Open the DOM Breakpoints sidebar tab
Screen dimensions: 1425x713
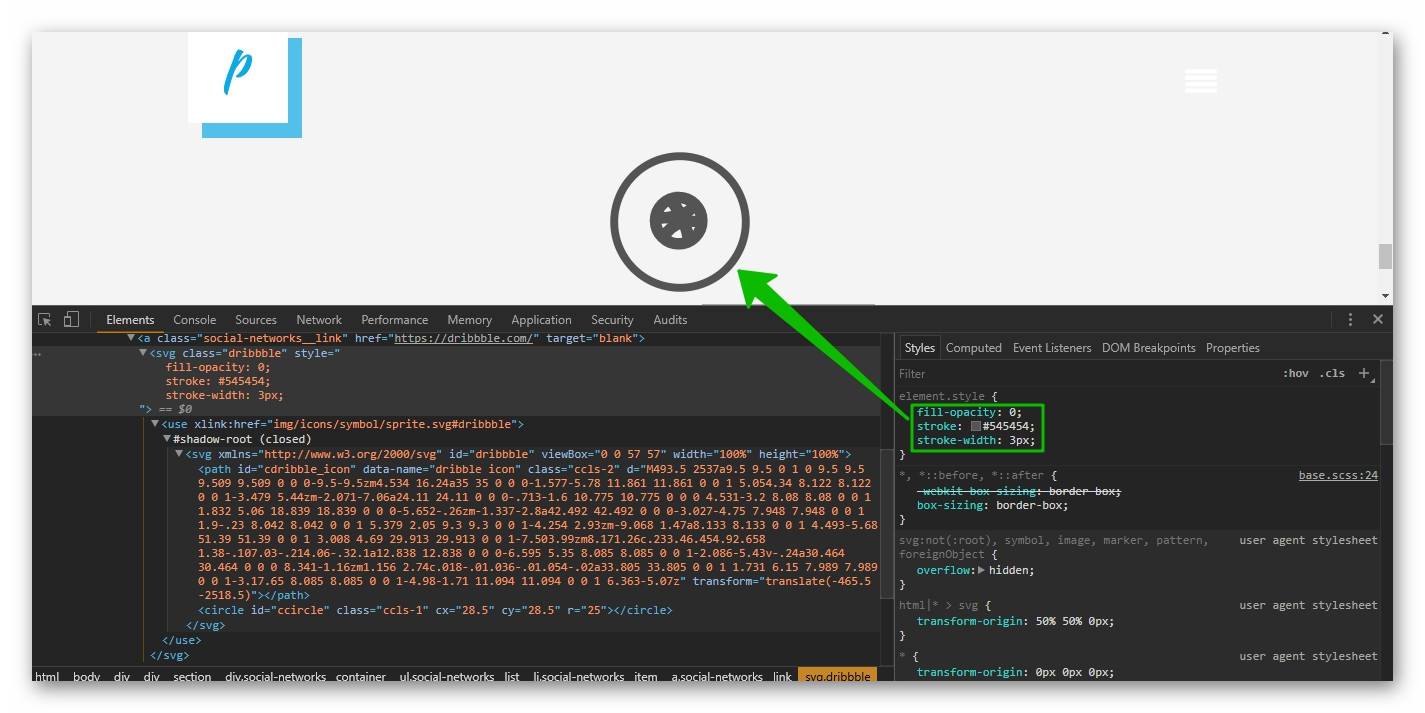[x=1148, y=348]
